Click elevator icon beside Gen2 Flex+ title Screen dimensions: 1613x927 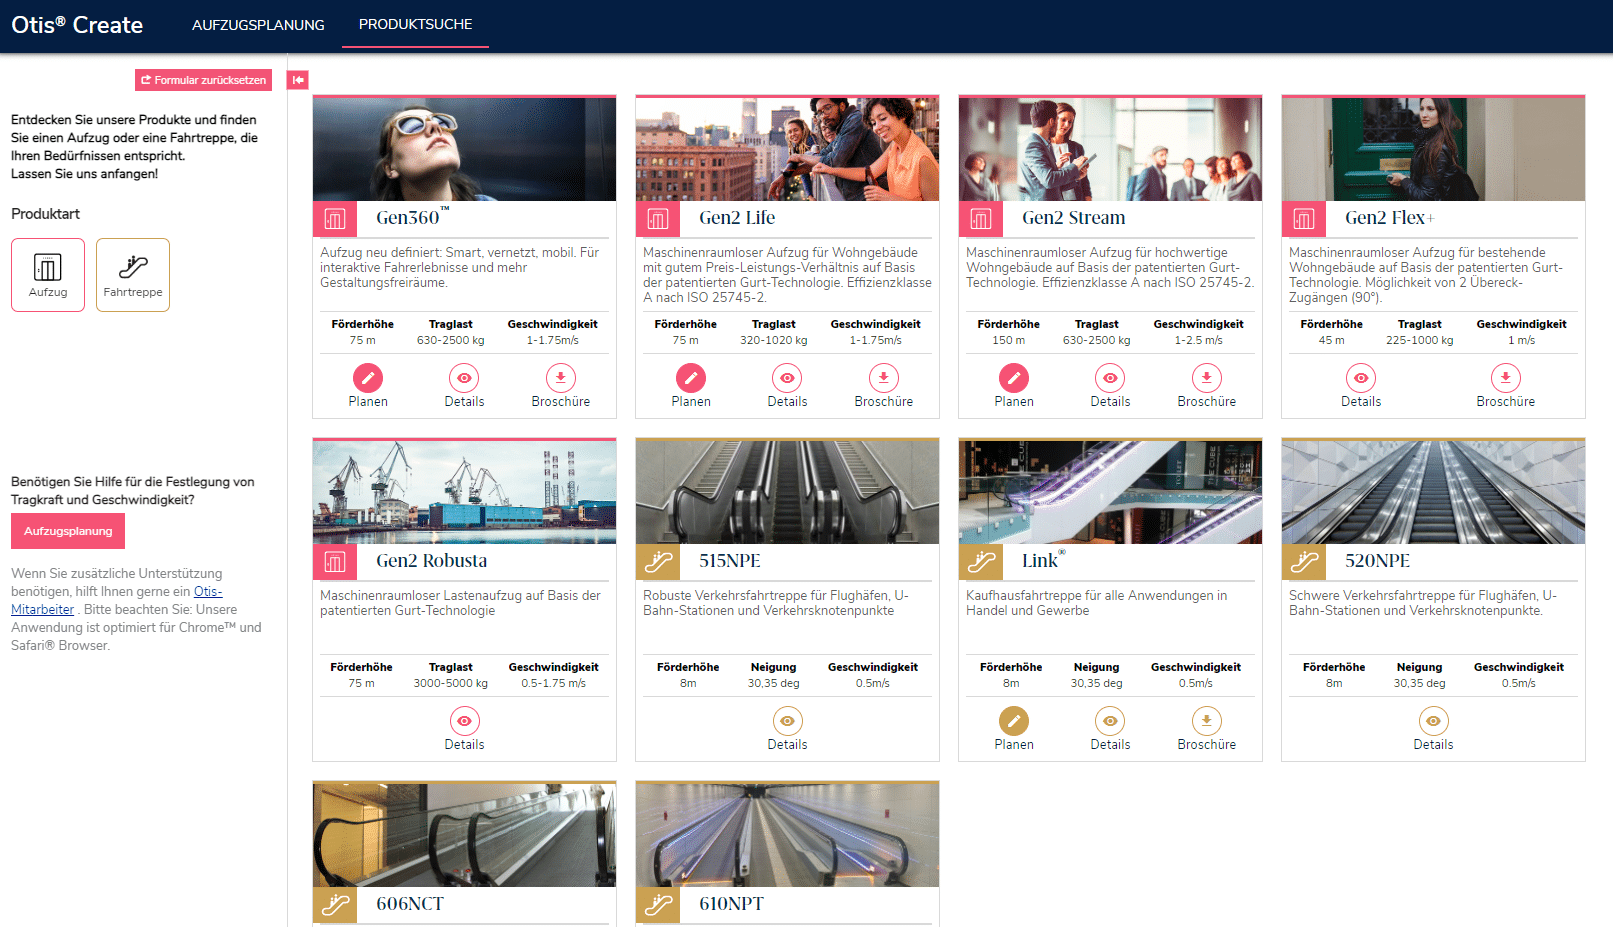(x=1304, y=218)
